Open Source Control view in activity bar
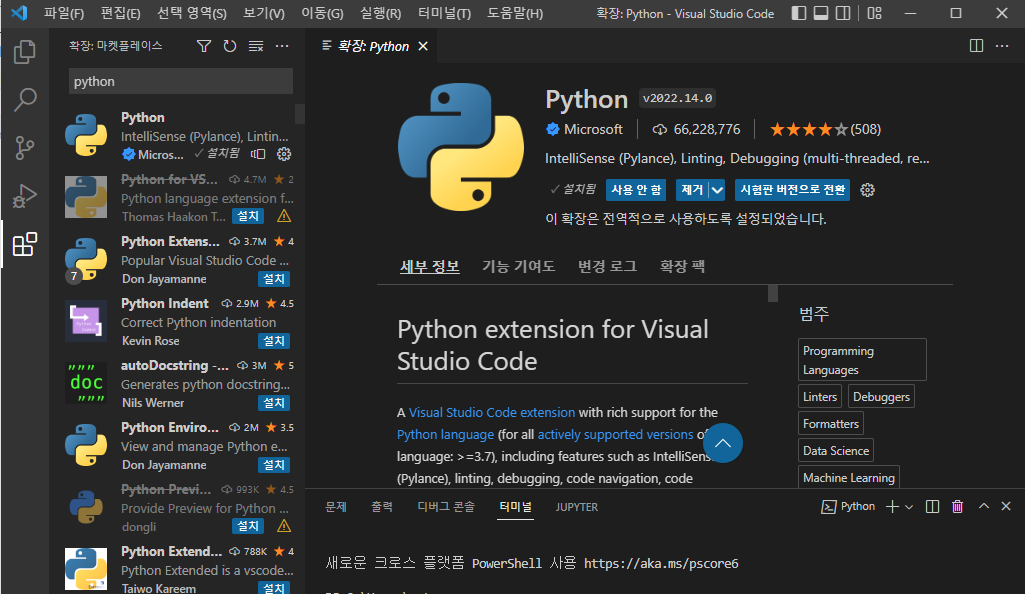 pyautogui.click(x=25, y=148)
